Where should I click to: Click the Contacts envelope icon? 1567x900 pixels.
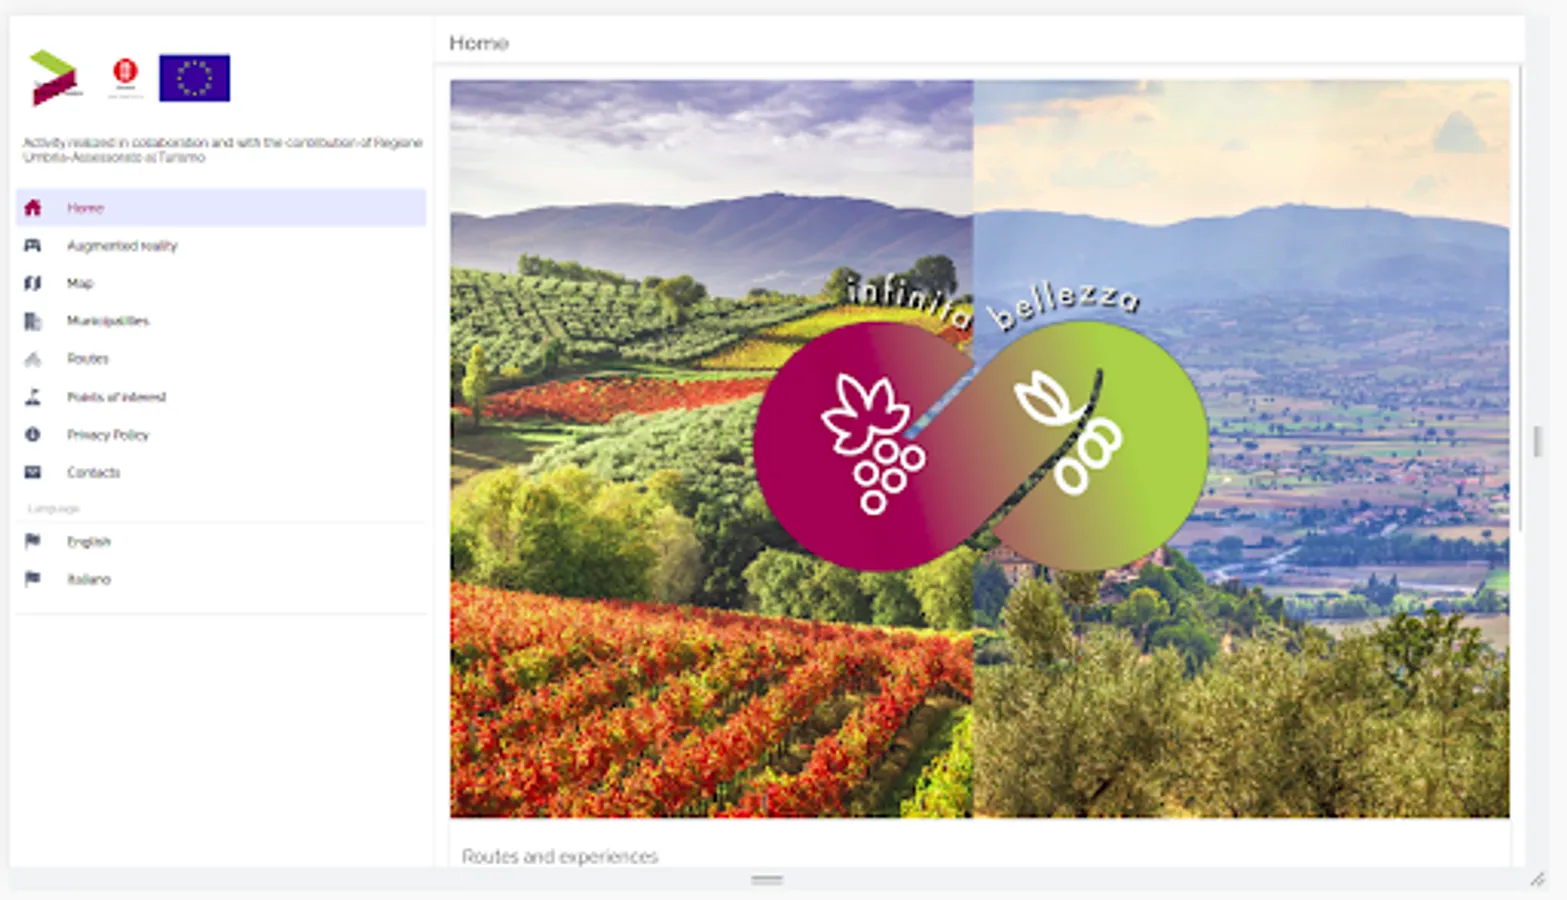click(x=33, y=472)
